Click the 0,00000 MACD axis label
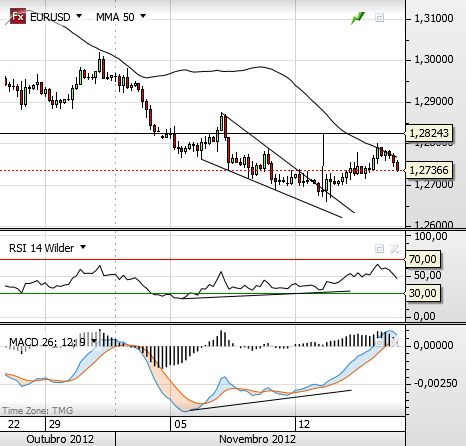 click(434, 345)
